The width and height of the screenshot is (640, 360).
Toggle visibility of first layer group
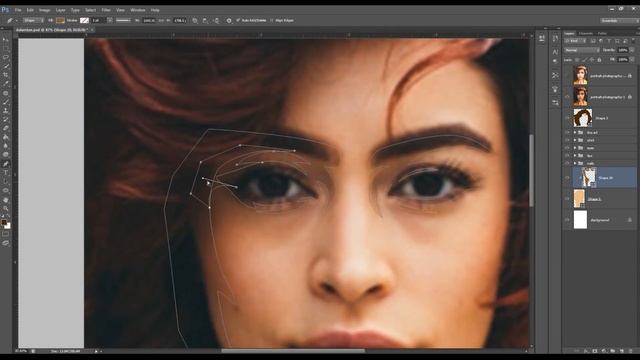(x=567, y=133)
